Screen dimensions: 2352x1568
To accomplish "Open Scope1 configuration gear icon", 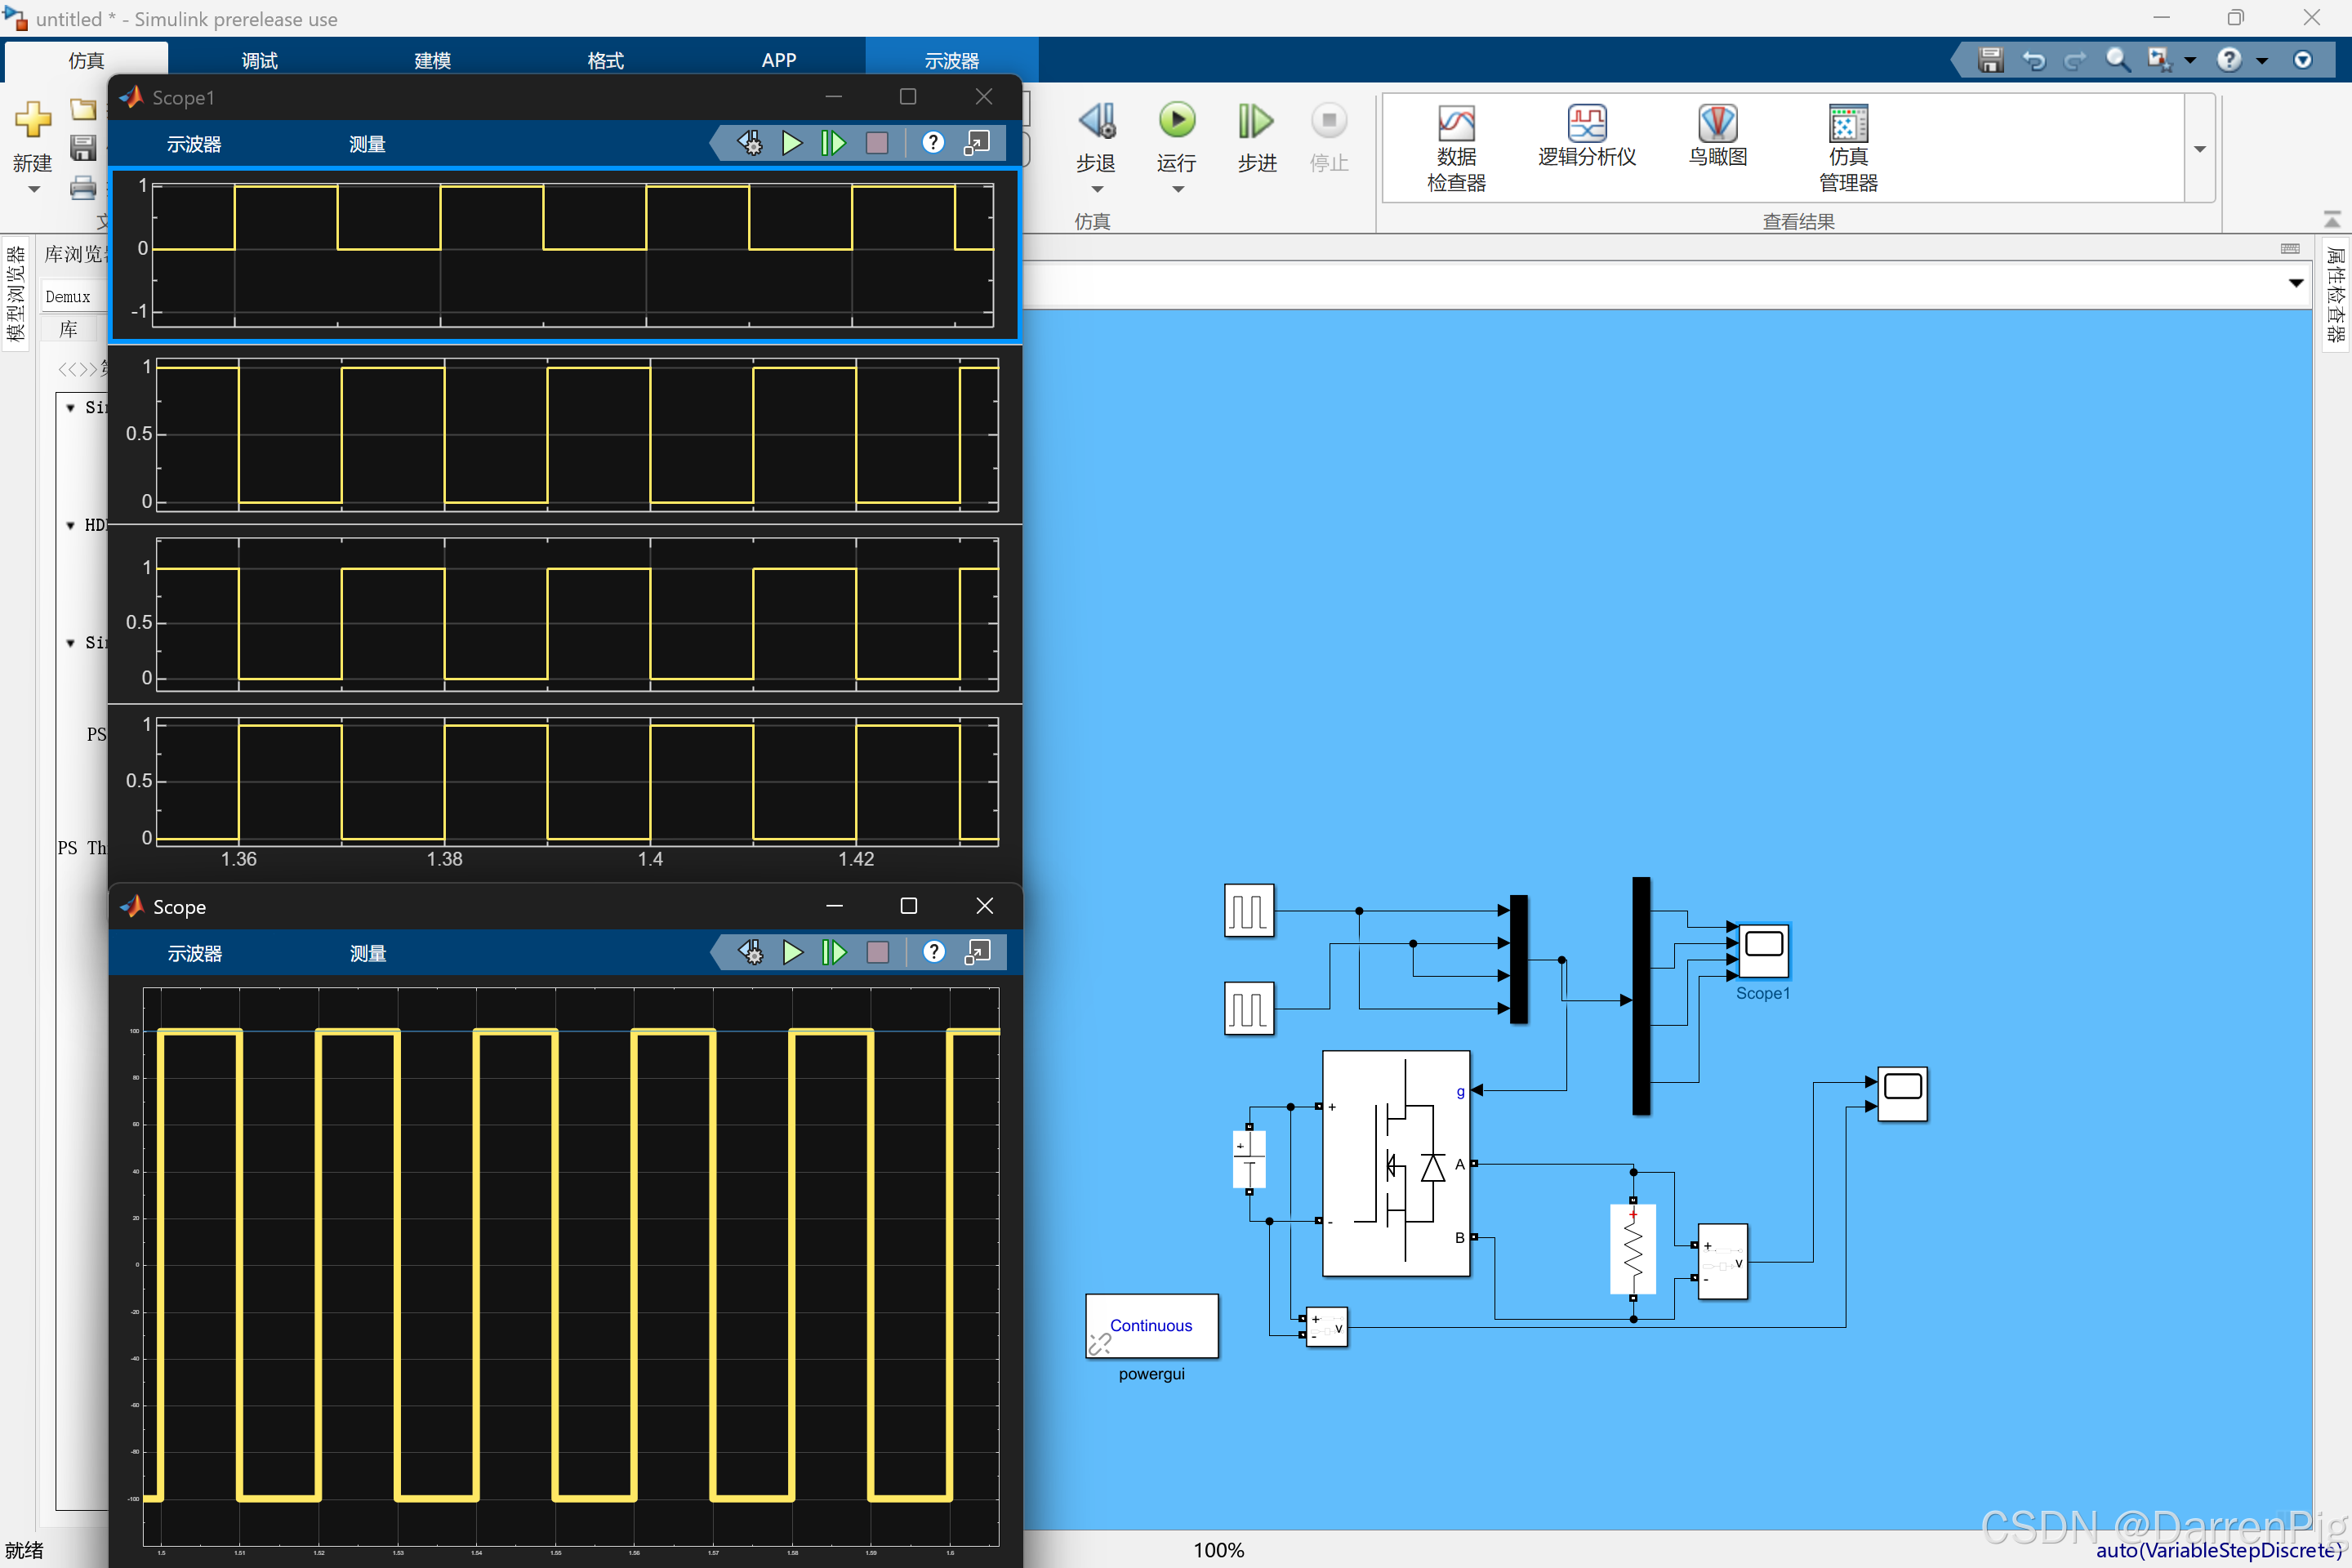I will tap(750, 143).
